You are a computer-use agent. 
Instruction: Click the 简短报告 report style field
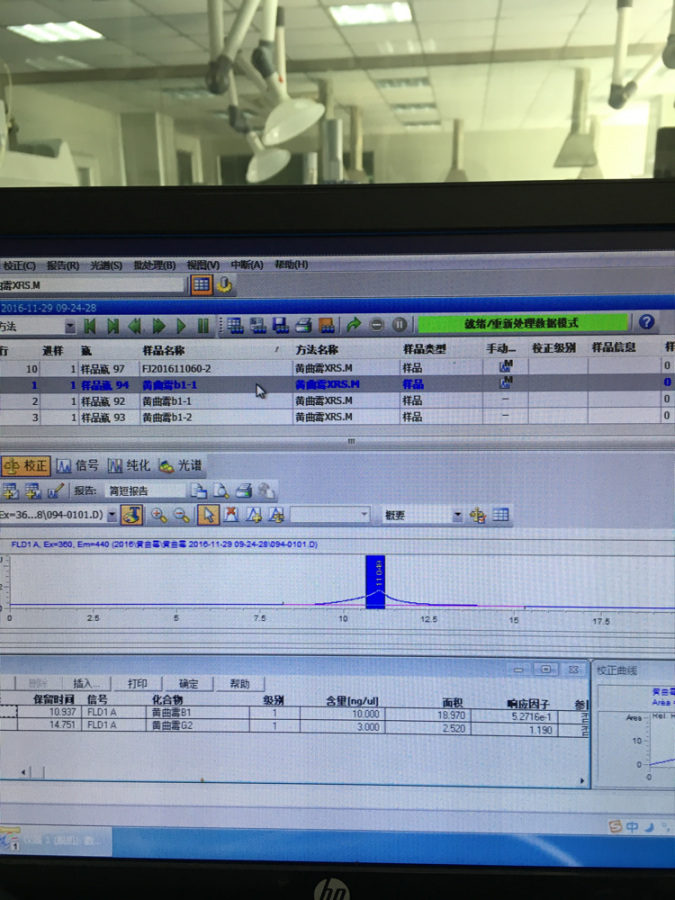tap(145, 491)
